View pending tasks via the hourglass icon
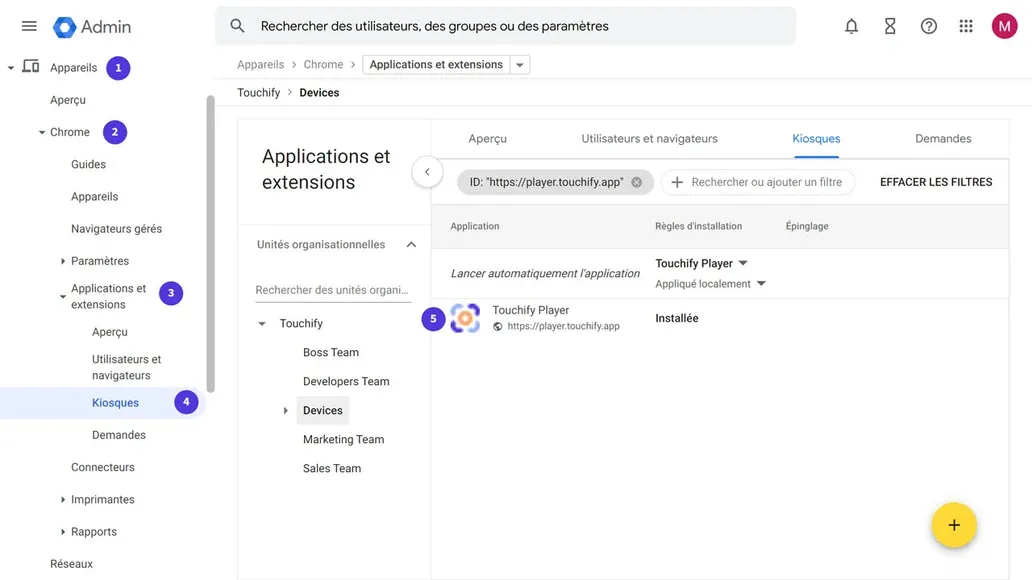The width and height of the screenshot is (1032, 580). [890, 26]
